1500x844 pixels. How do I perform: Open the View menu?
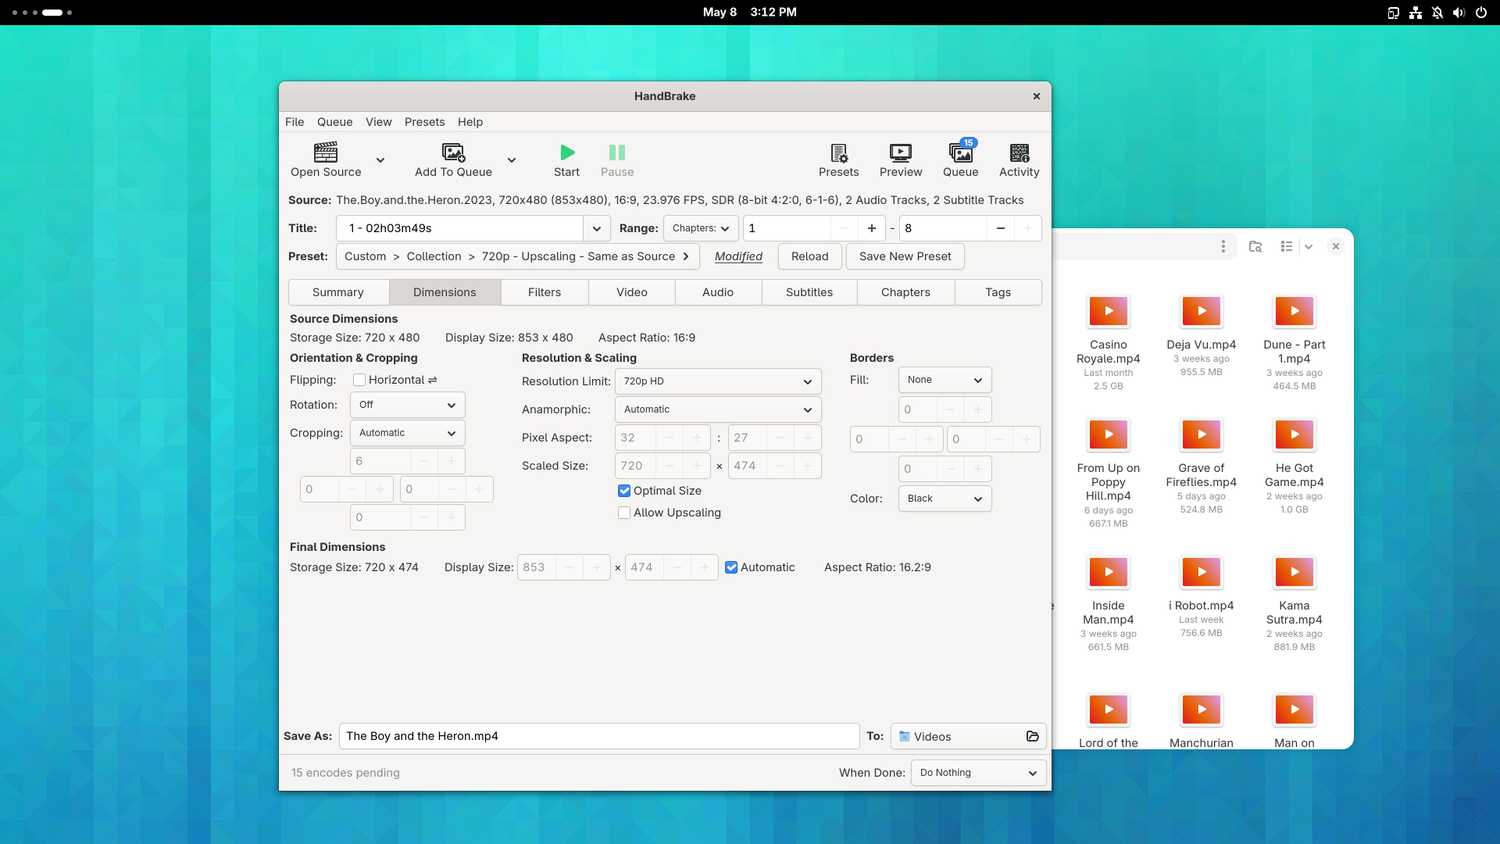point(379,122)
